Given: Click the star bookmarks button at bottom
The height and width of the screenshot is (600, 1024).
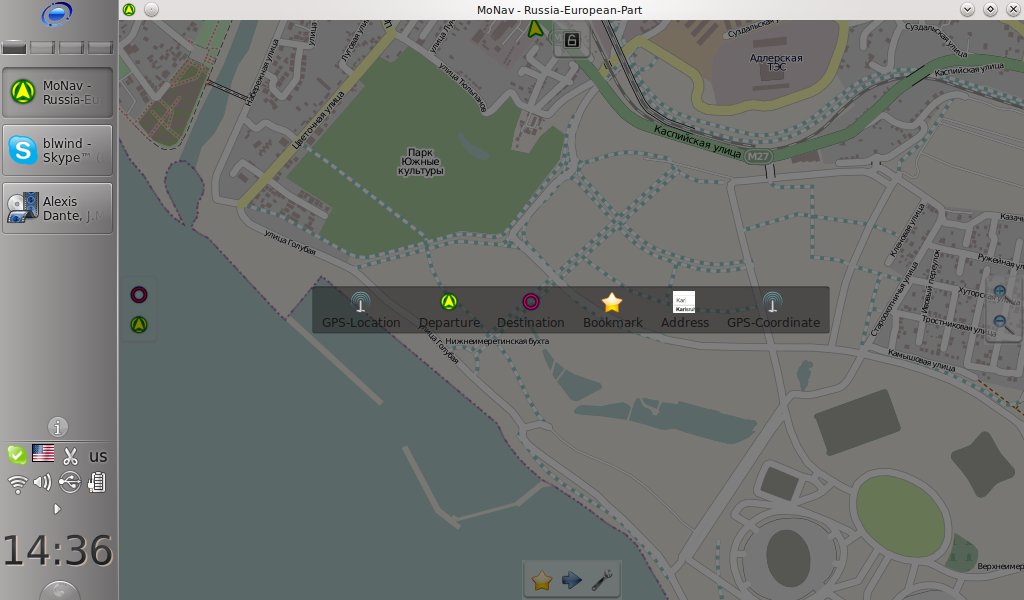Looking at the screenshot, I should [x=542, y=580].
